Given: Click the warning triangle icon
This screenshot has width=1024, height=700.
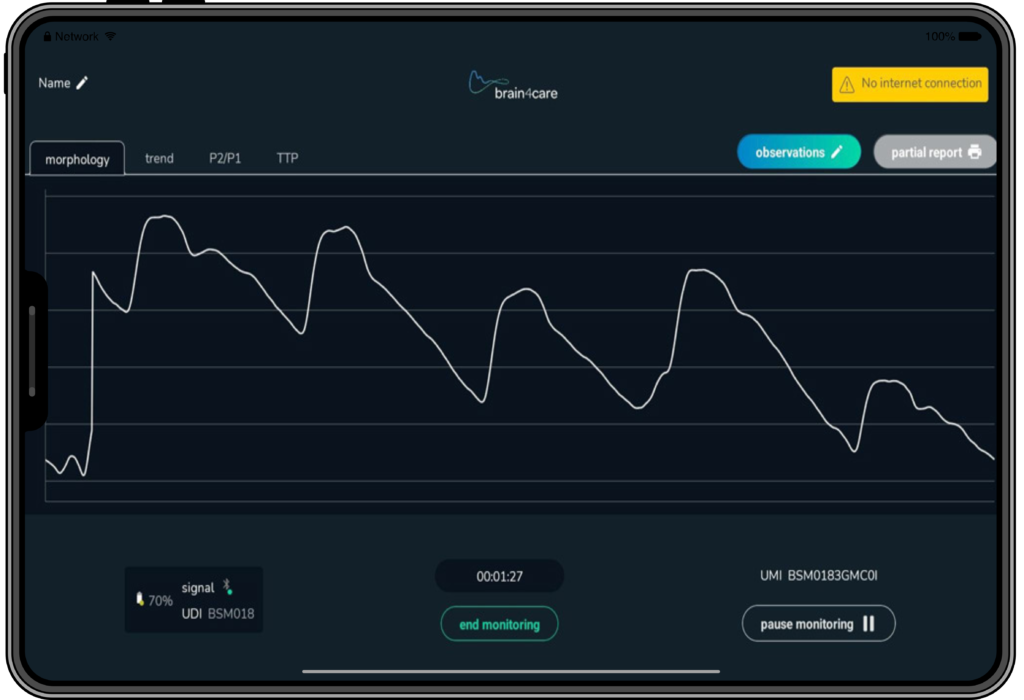Looking at the screenshot, I should 846,84.
